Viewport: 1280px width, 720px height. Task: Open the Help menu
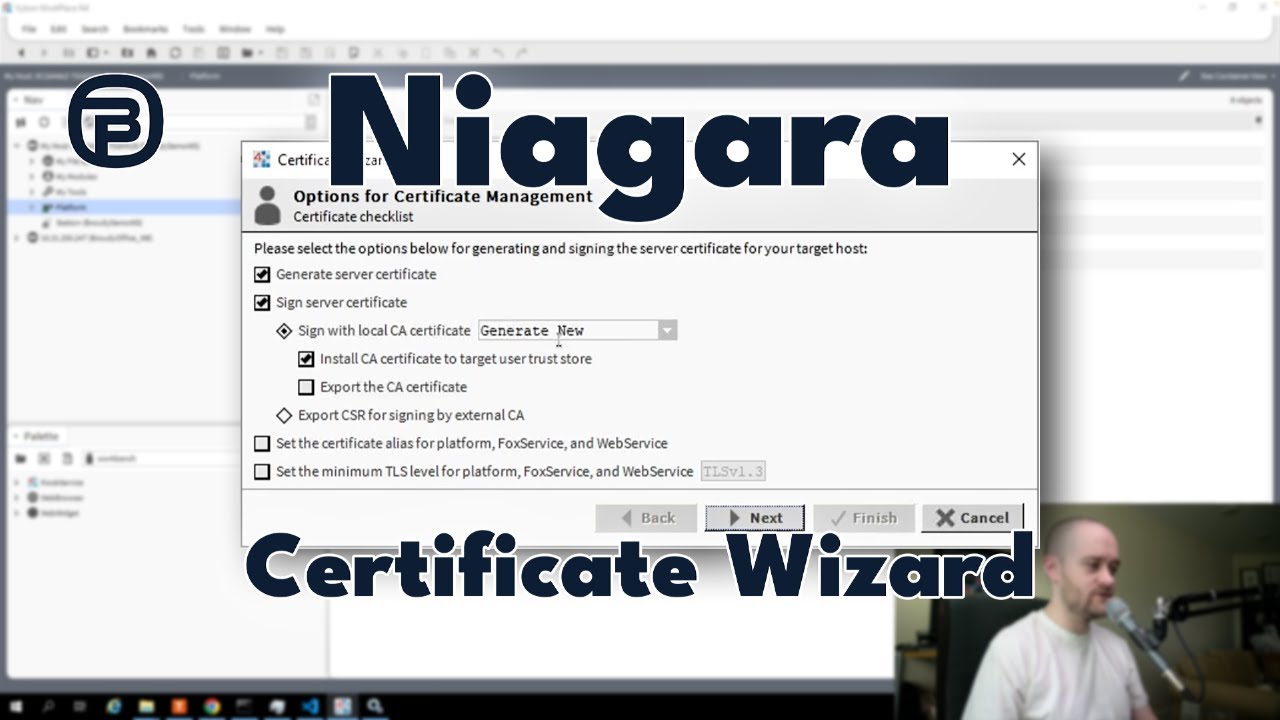tap(275, 29)
